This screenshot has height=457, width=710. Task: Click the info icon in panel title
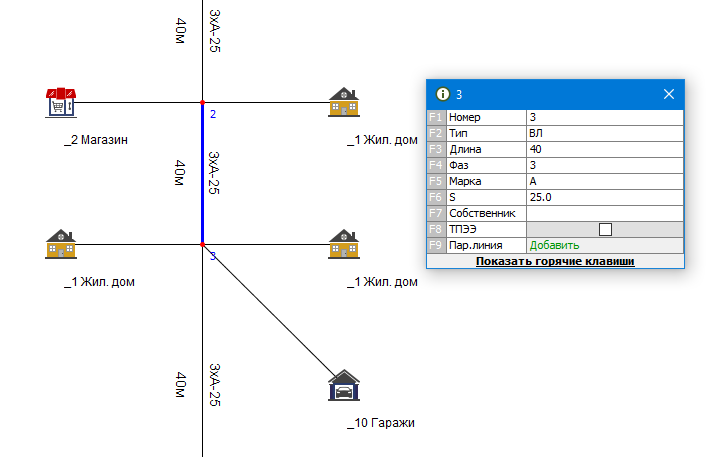[x=442, y=94]
